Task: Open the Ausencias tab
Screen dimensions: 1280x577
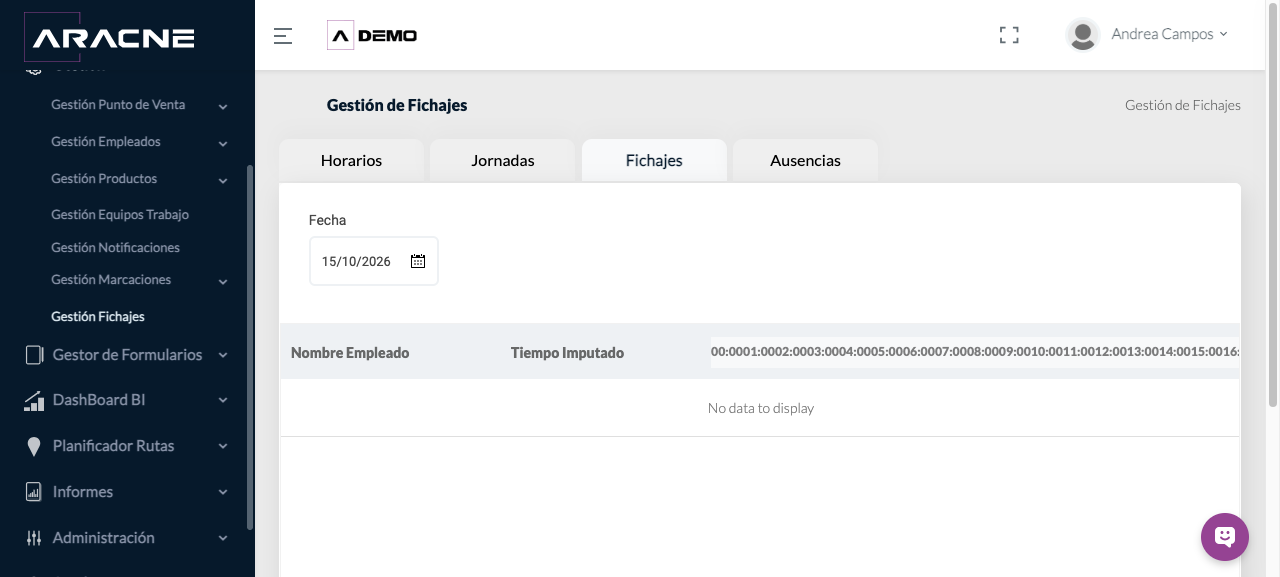Action: tap(806, 160)
